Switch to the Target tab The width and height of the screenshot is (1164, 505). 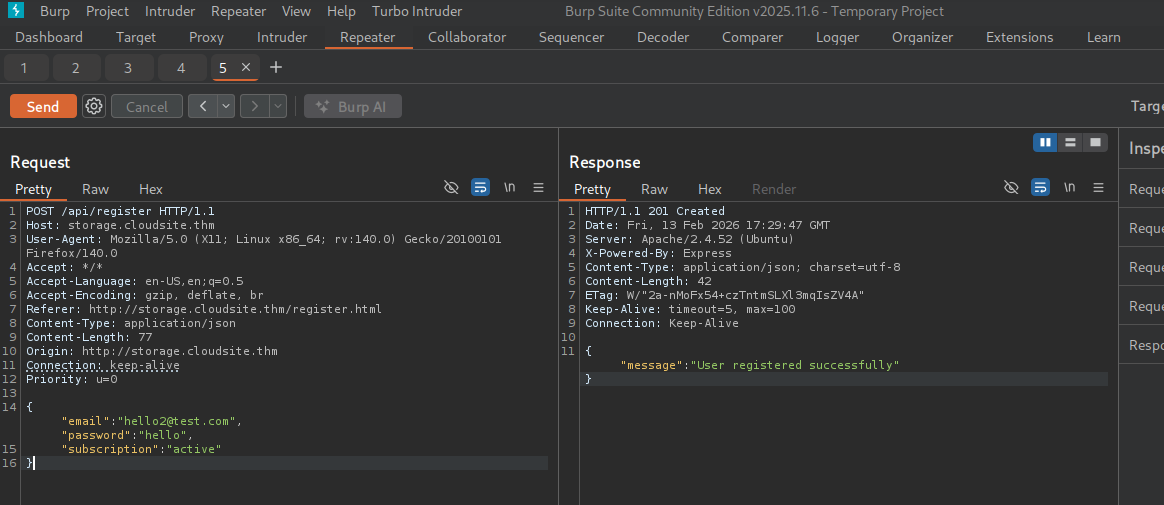[136, 37]
